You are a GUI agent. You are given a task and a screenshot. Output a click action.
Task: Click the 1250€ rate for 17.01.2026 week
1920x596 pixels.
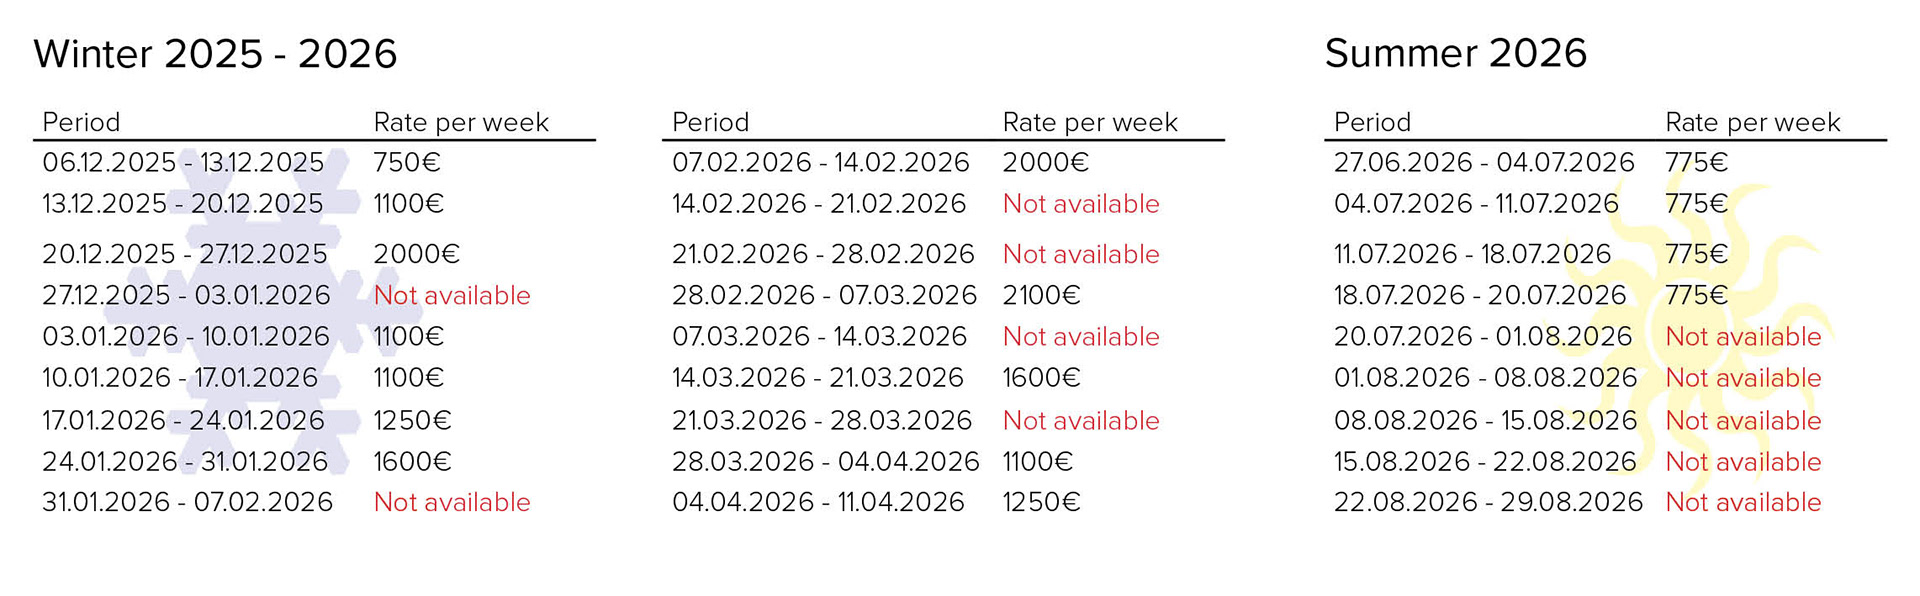click(x=412, y=421)
